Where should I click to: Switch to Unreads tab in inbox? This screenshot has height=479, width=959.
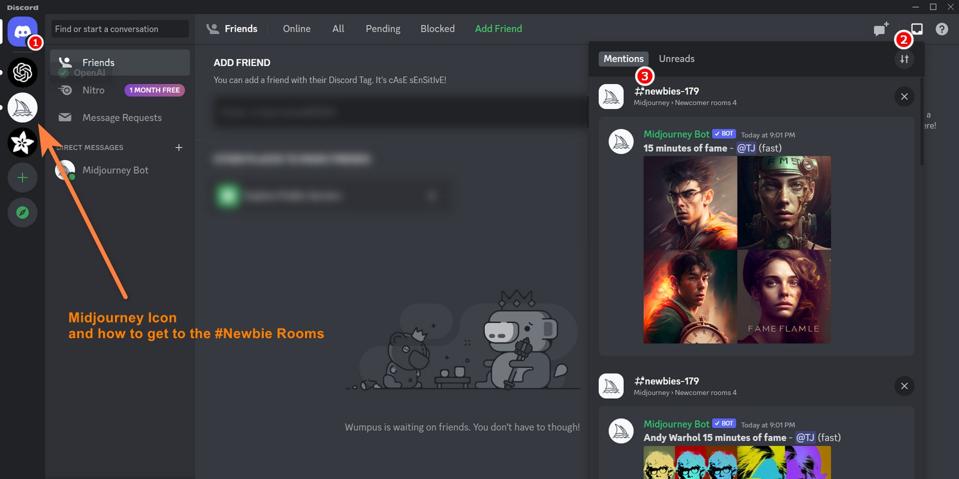676,59
